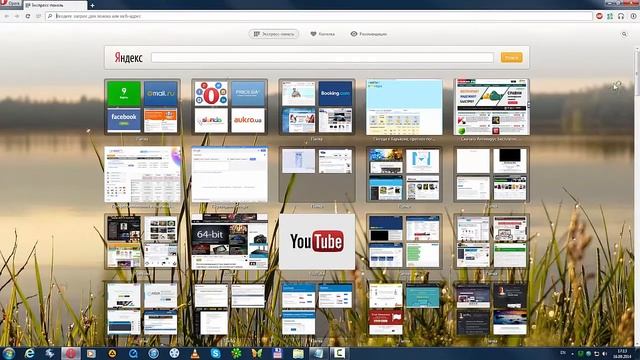Image resolution: width=640 pixels, height=360 pixels.
Task: Open the red ad-blocker extension icon
Action: pos(599,16)
